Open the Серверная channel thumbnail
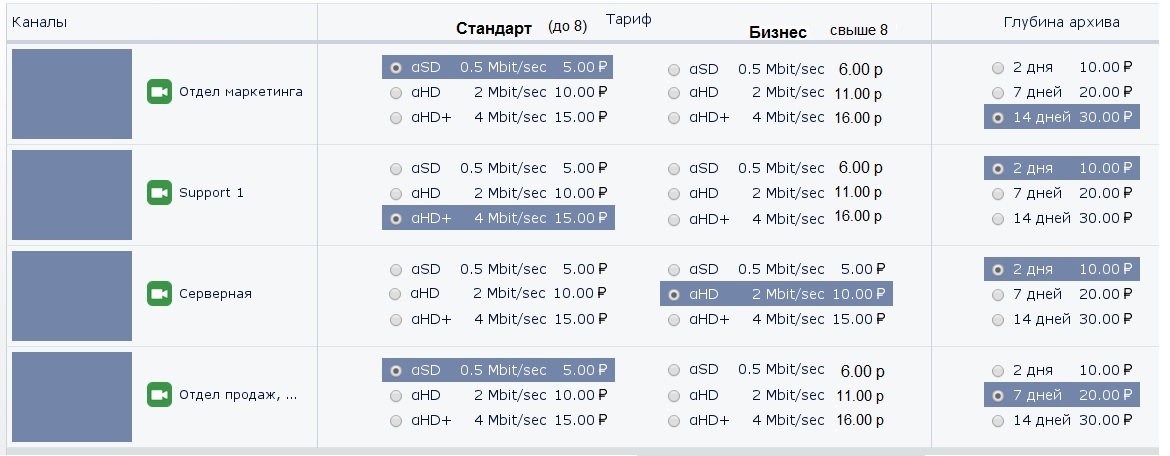Screen dimensions: 1170x456 72,295
